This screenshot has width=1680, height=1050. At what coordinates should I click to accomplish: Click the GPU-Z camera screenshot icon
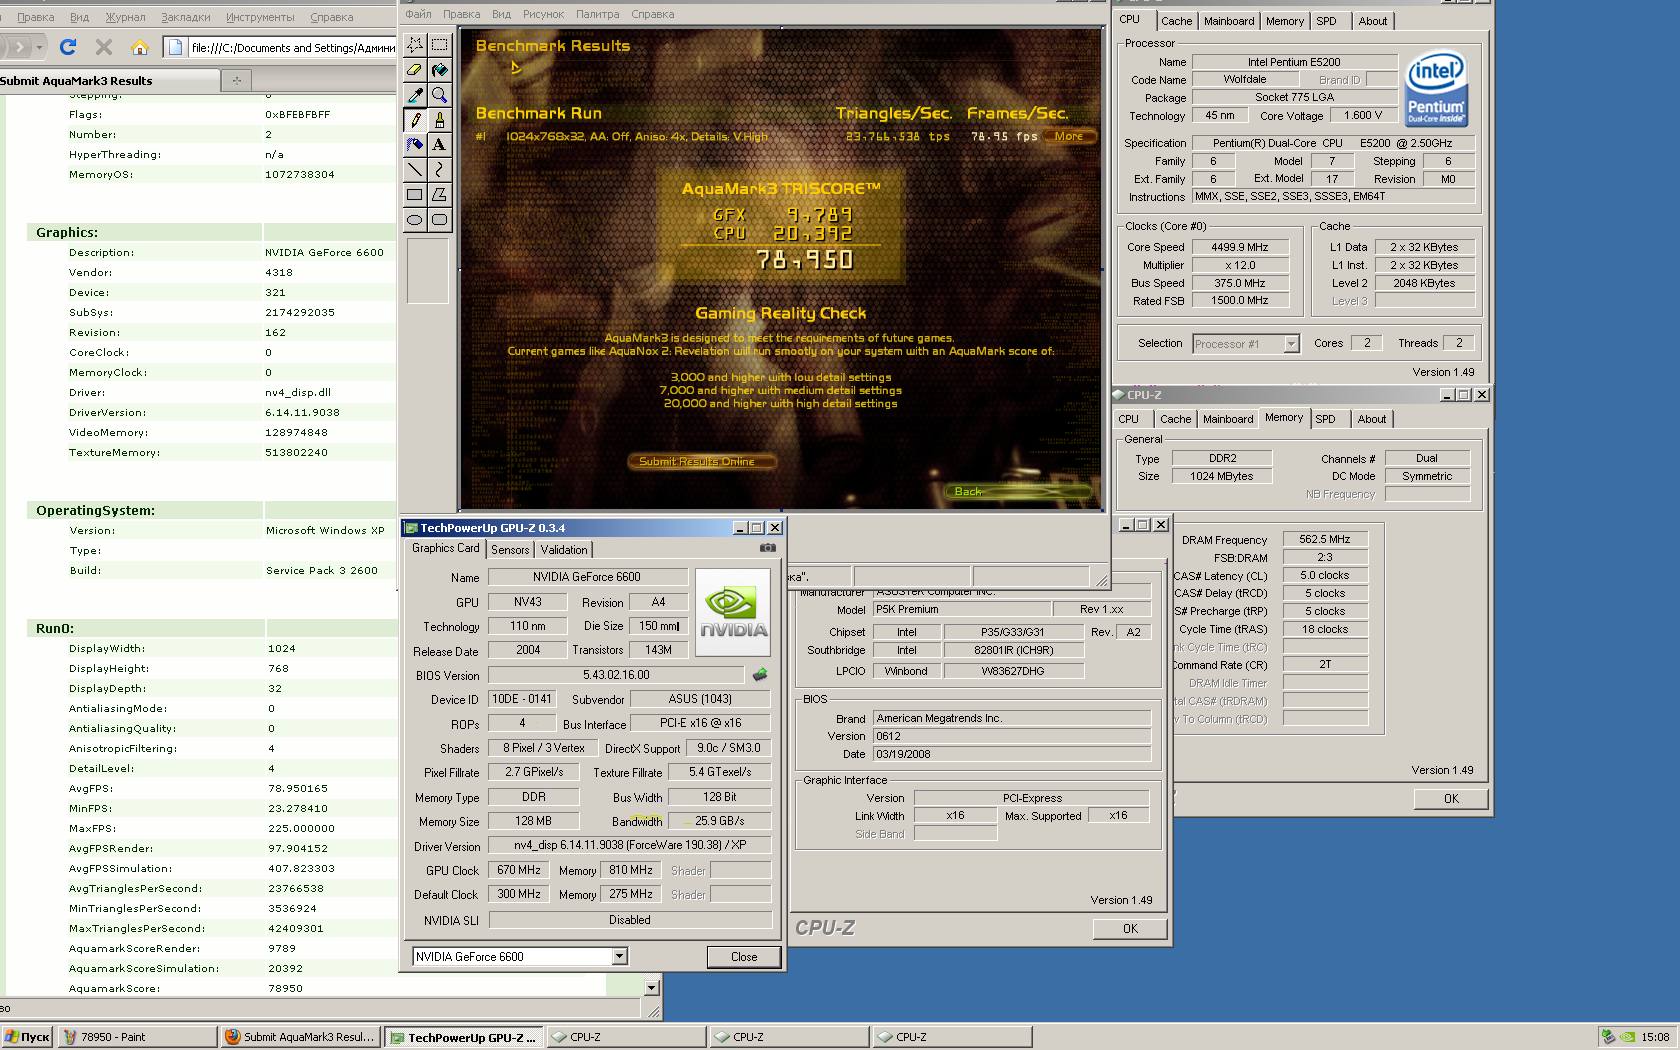pos(768,548)
